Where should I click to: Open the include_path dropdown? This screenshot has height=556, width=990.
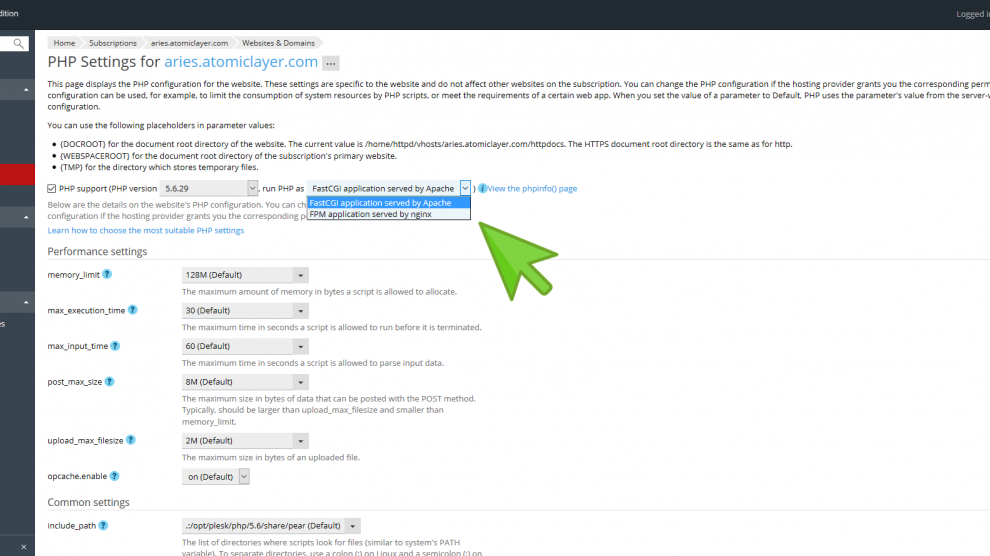271,526
